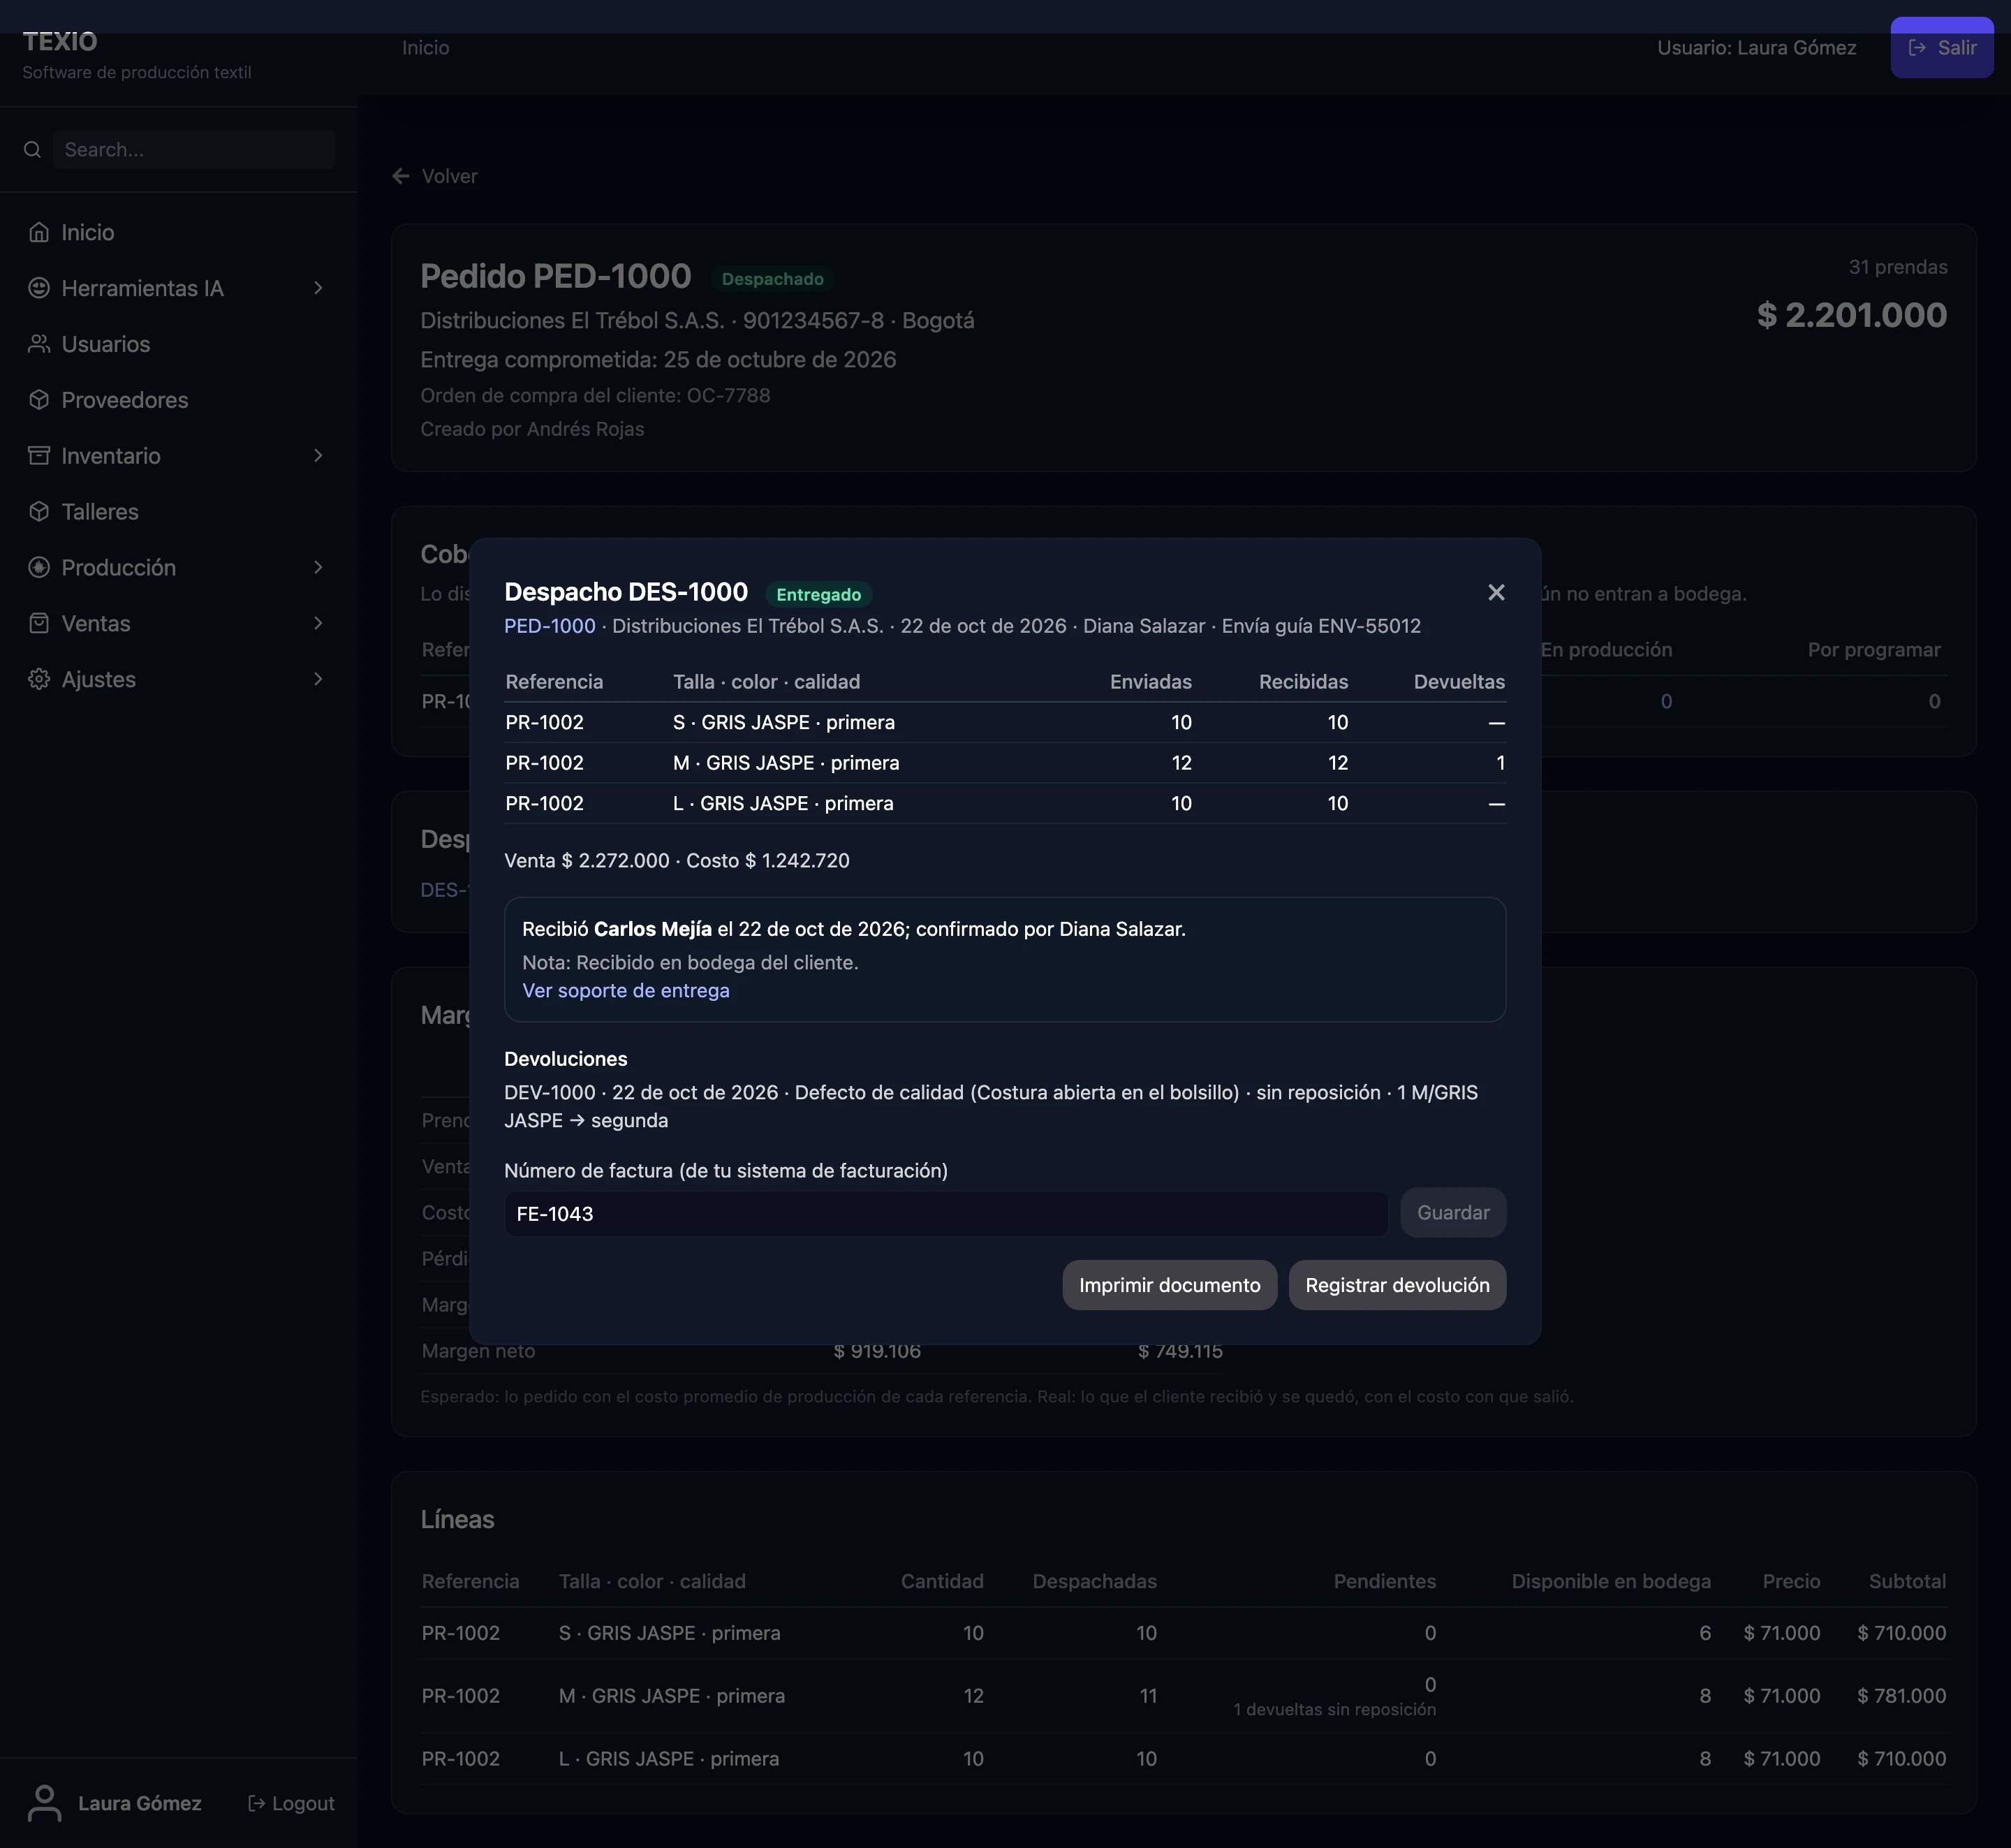Click the Ventas bag icon
The width and height of the screenshot is (2011, 1848).
(x=39, y=624)
